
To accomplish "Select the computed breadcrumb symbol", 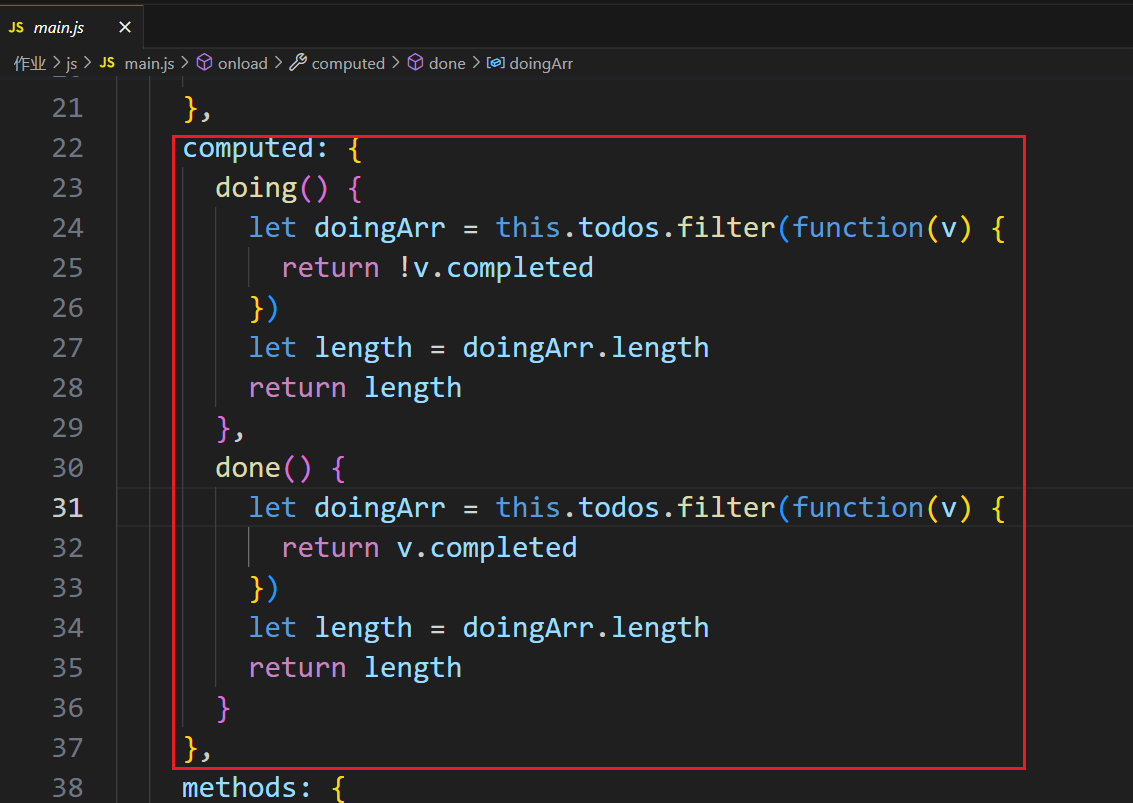I will point(348,64).
